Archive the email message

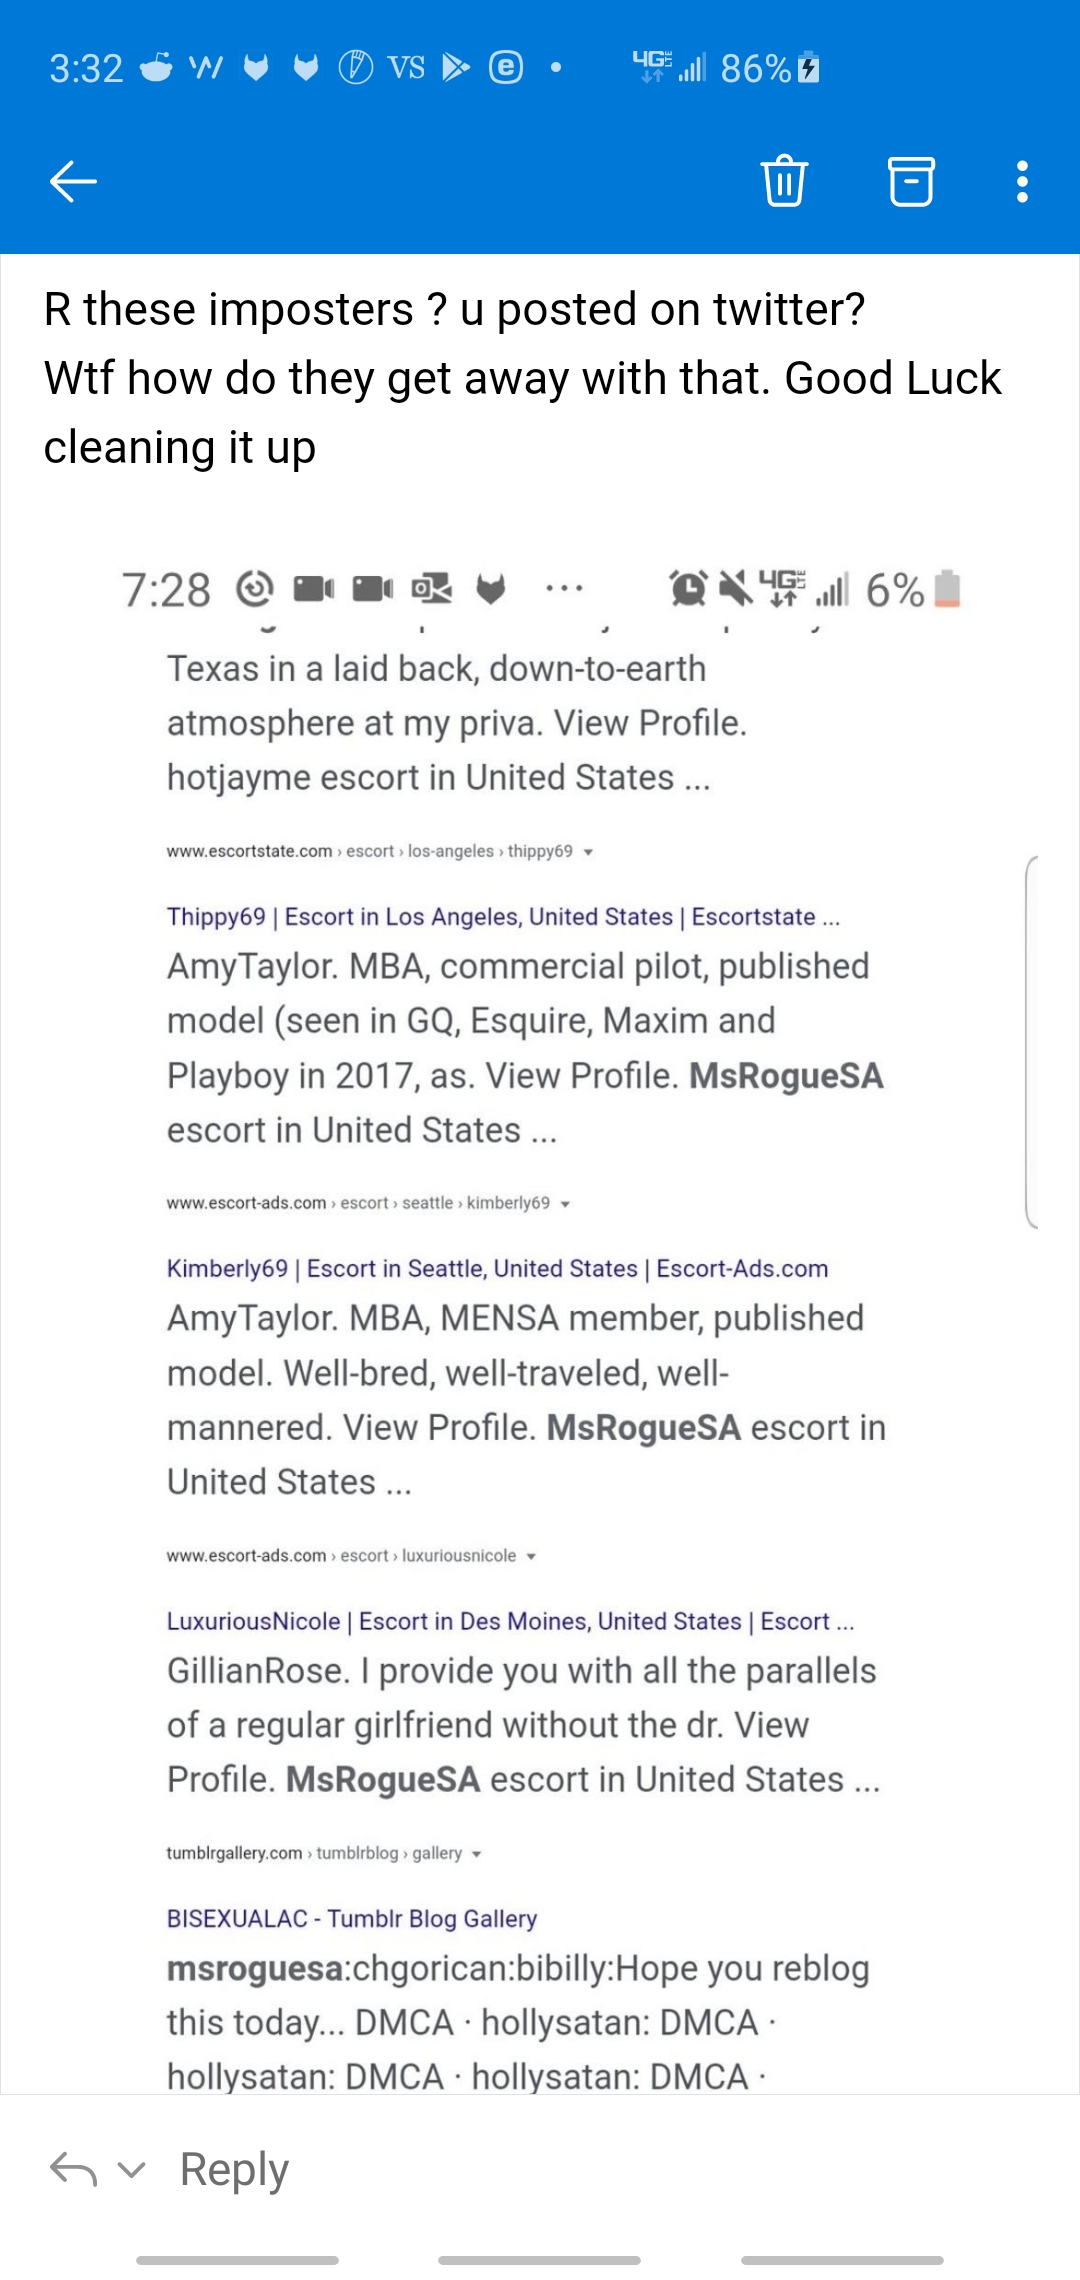[911, 181]
